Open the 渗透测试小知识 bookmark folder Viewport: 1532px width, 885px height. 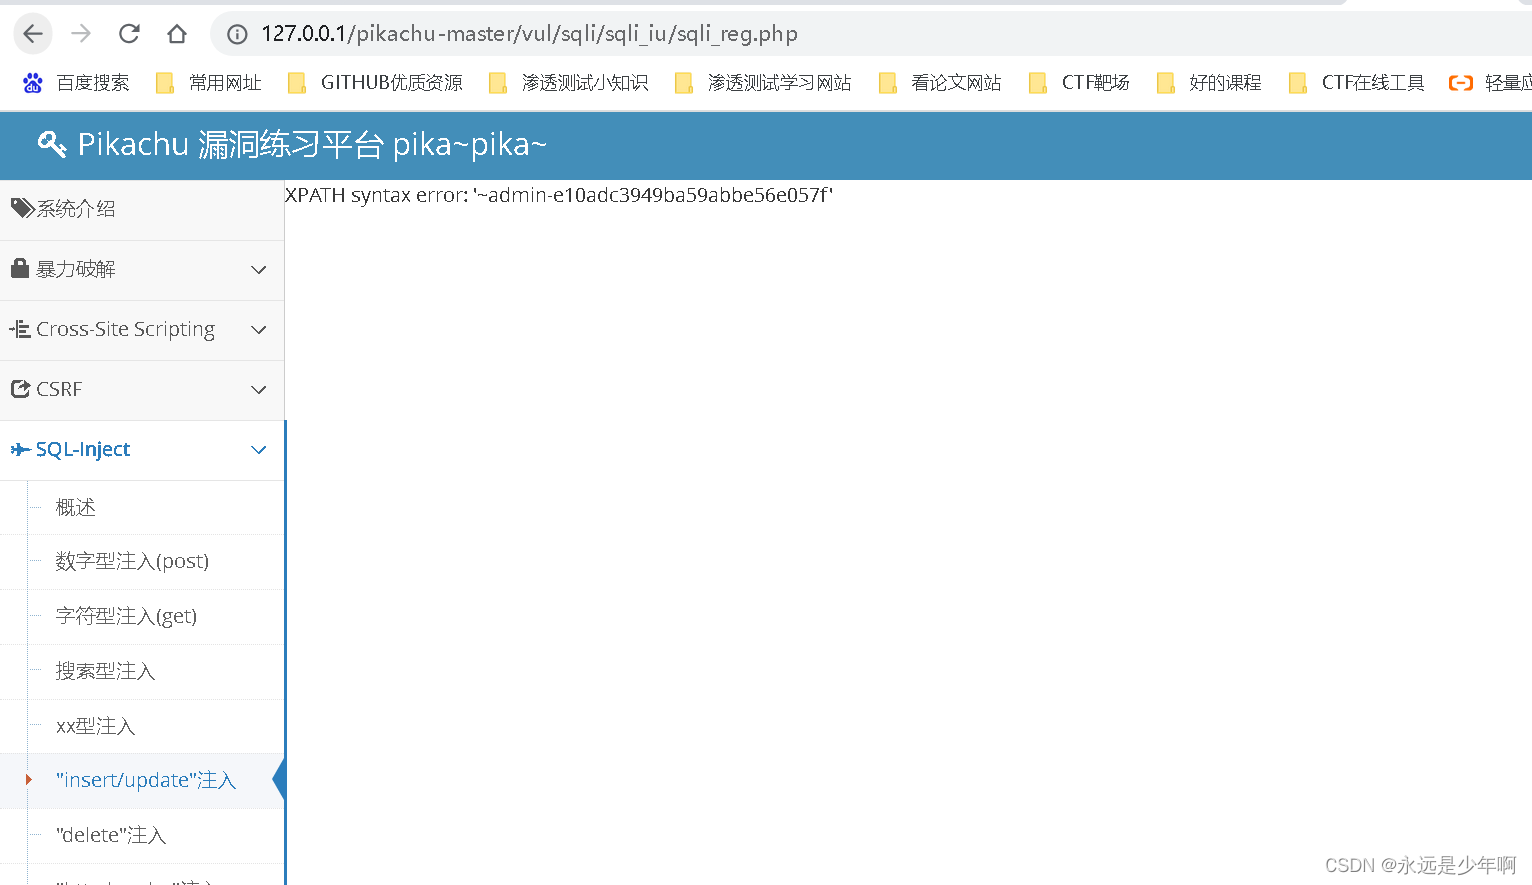point(568,83)
